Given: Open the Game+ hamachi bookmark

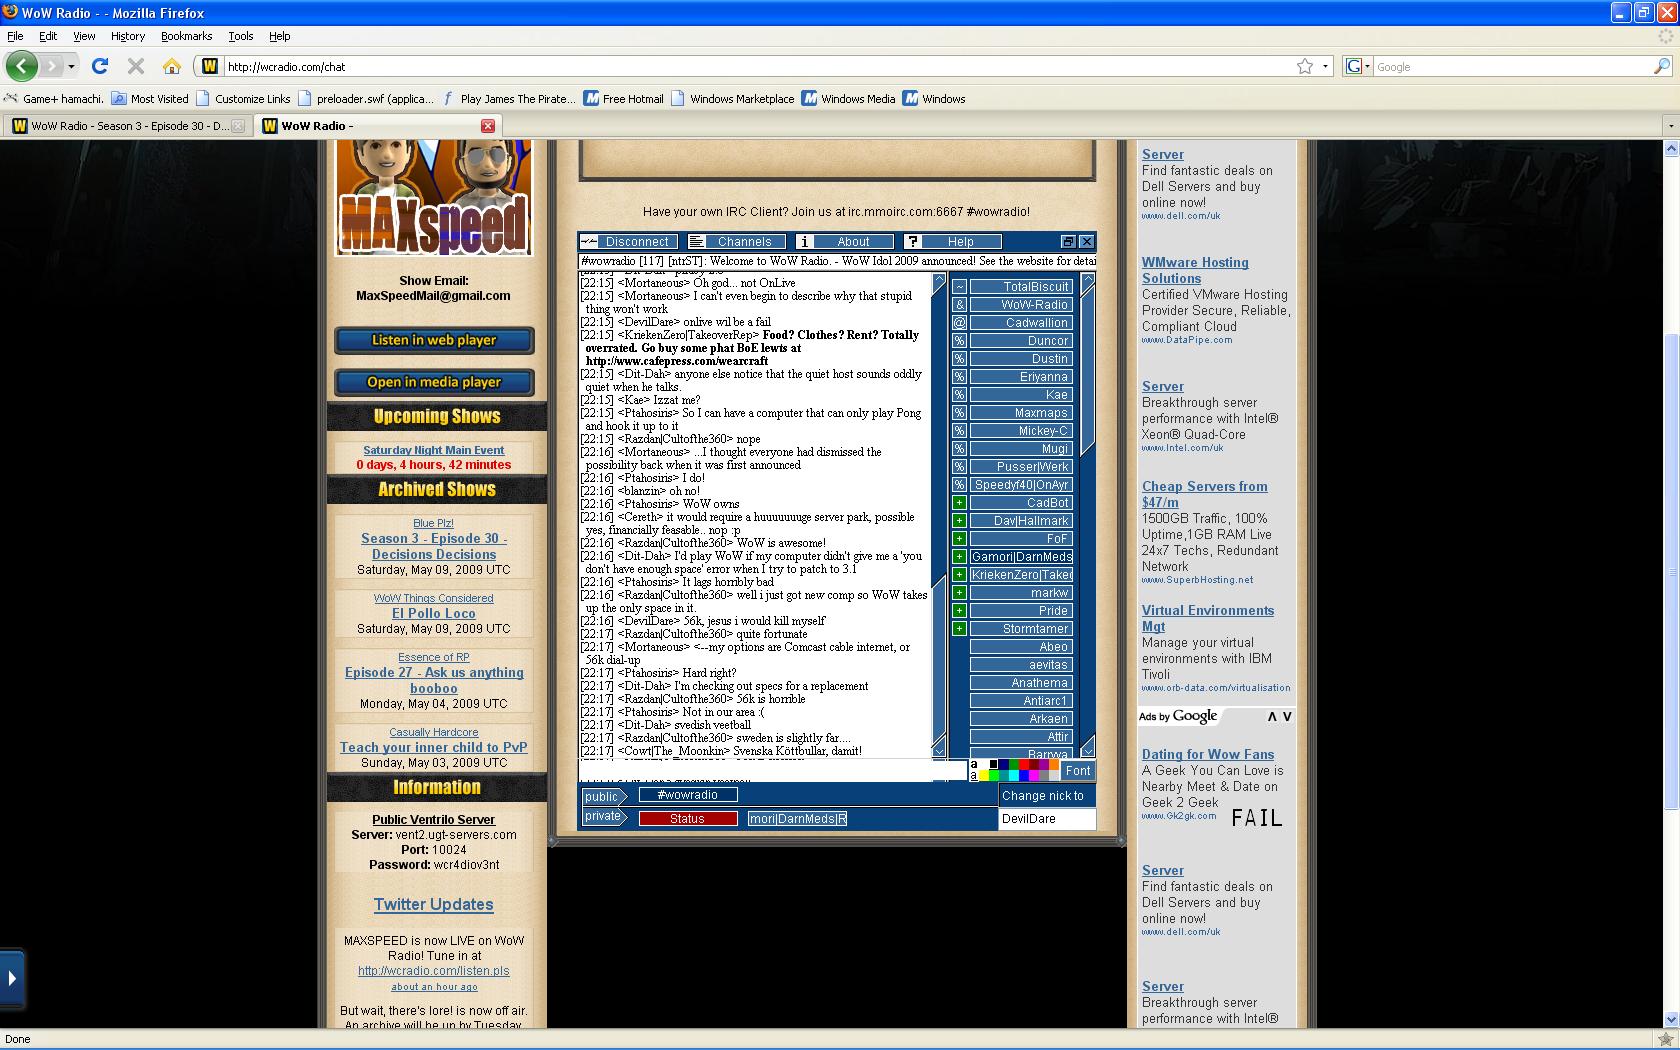Looking at the screenshot, I should pyautogui.click(x=53, y=98).
